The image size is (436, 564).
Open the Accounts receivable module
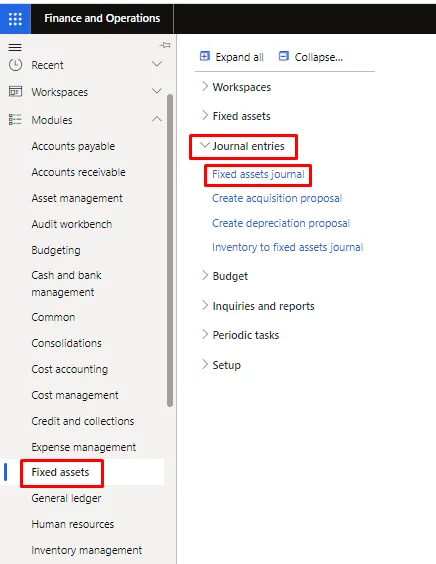[x=79, y=172]
